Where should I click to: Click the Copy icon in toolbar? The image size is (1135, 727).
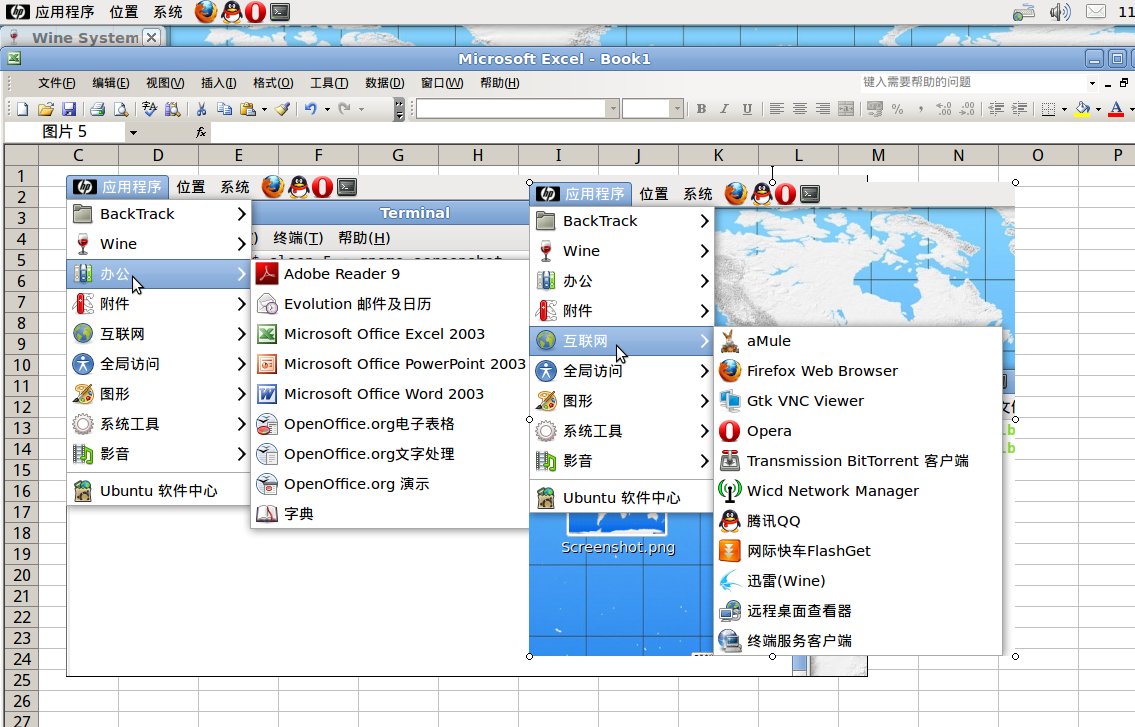point(224,109)
